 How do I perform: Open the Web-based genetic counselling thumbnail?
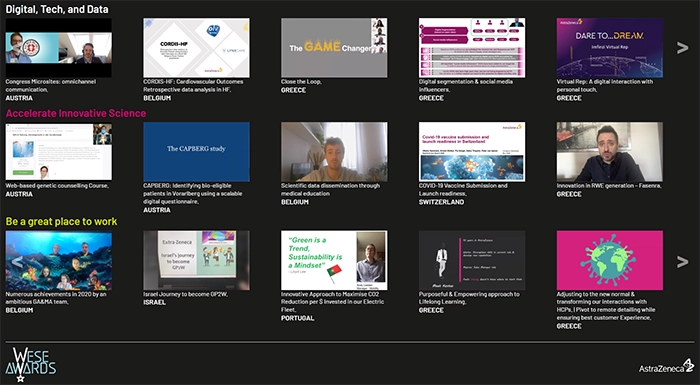pos(58,151)
